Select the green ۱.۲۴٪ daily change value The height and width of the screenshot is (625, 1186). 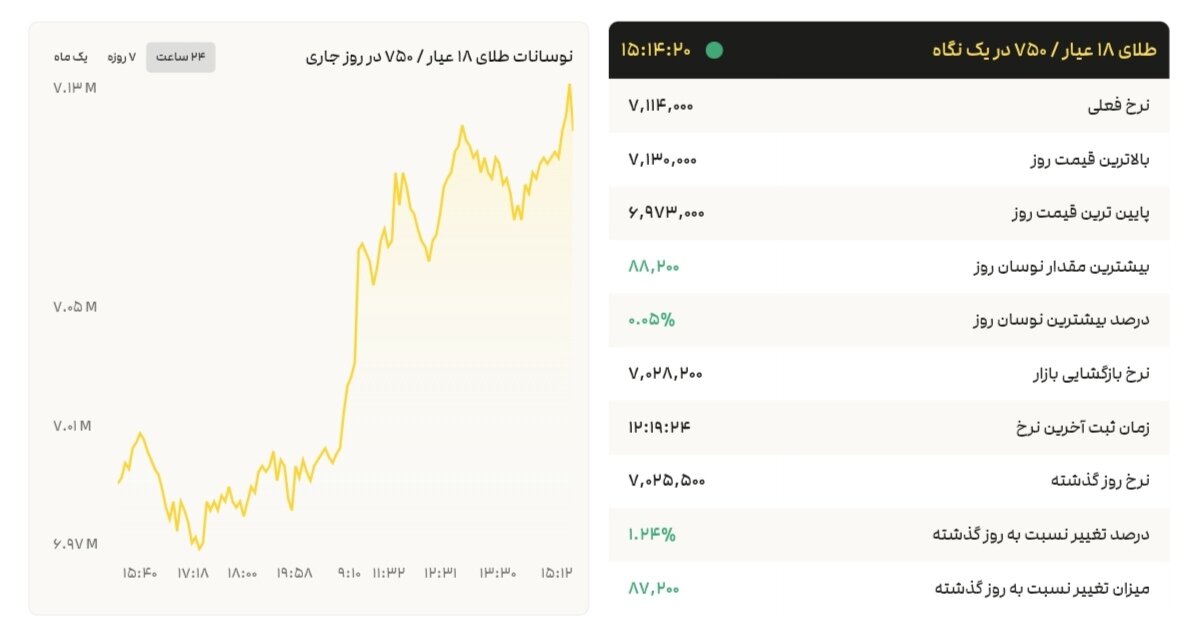pos(650,535)
